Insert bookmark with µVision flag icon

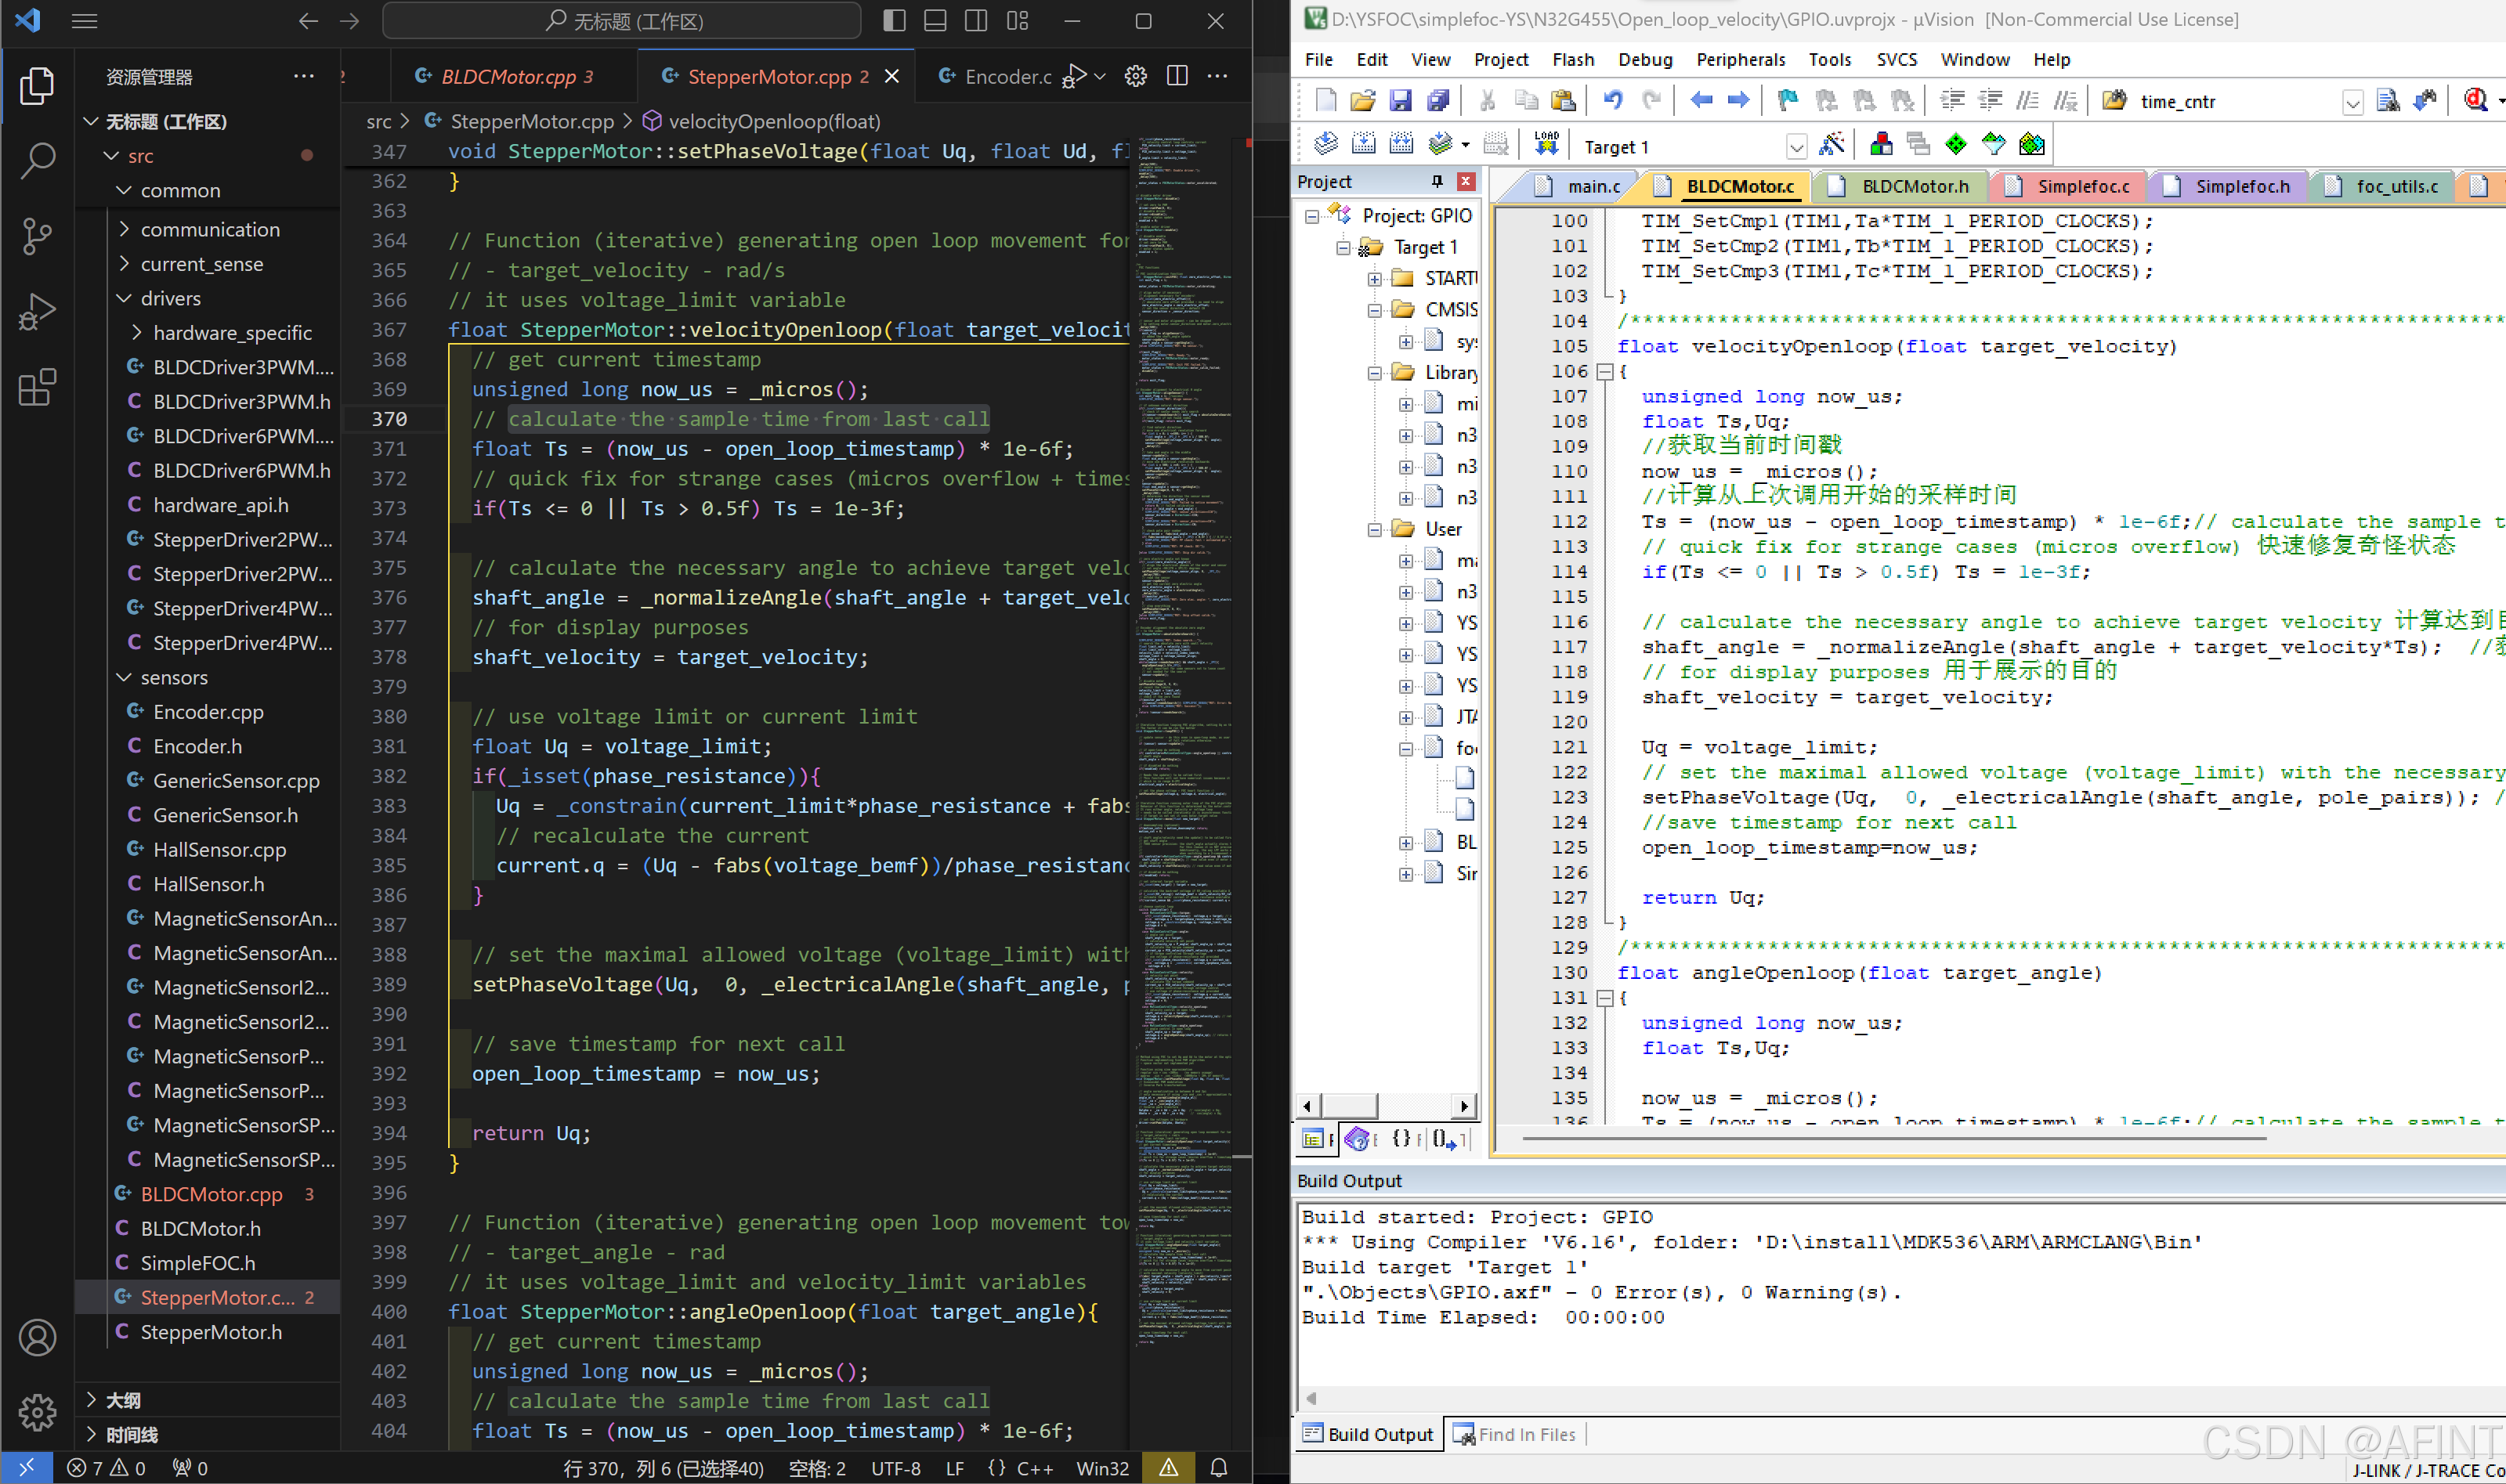tap(1787, 100)
